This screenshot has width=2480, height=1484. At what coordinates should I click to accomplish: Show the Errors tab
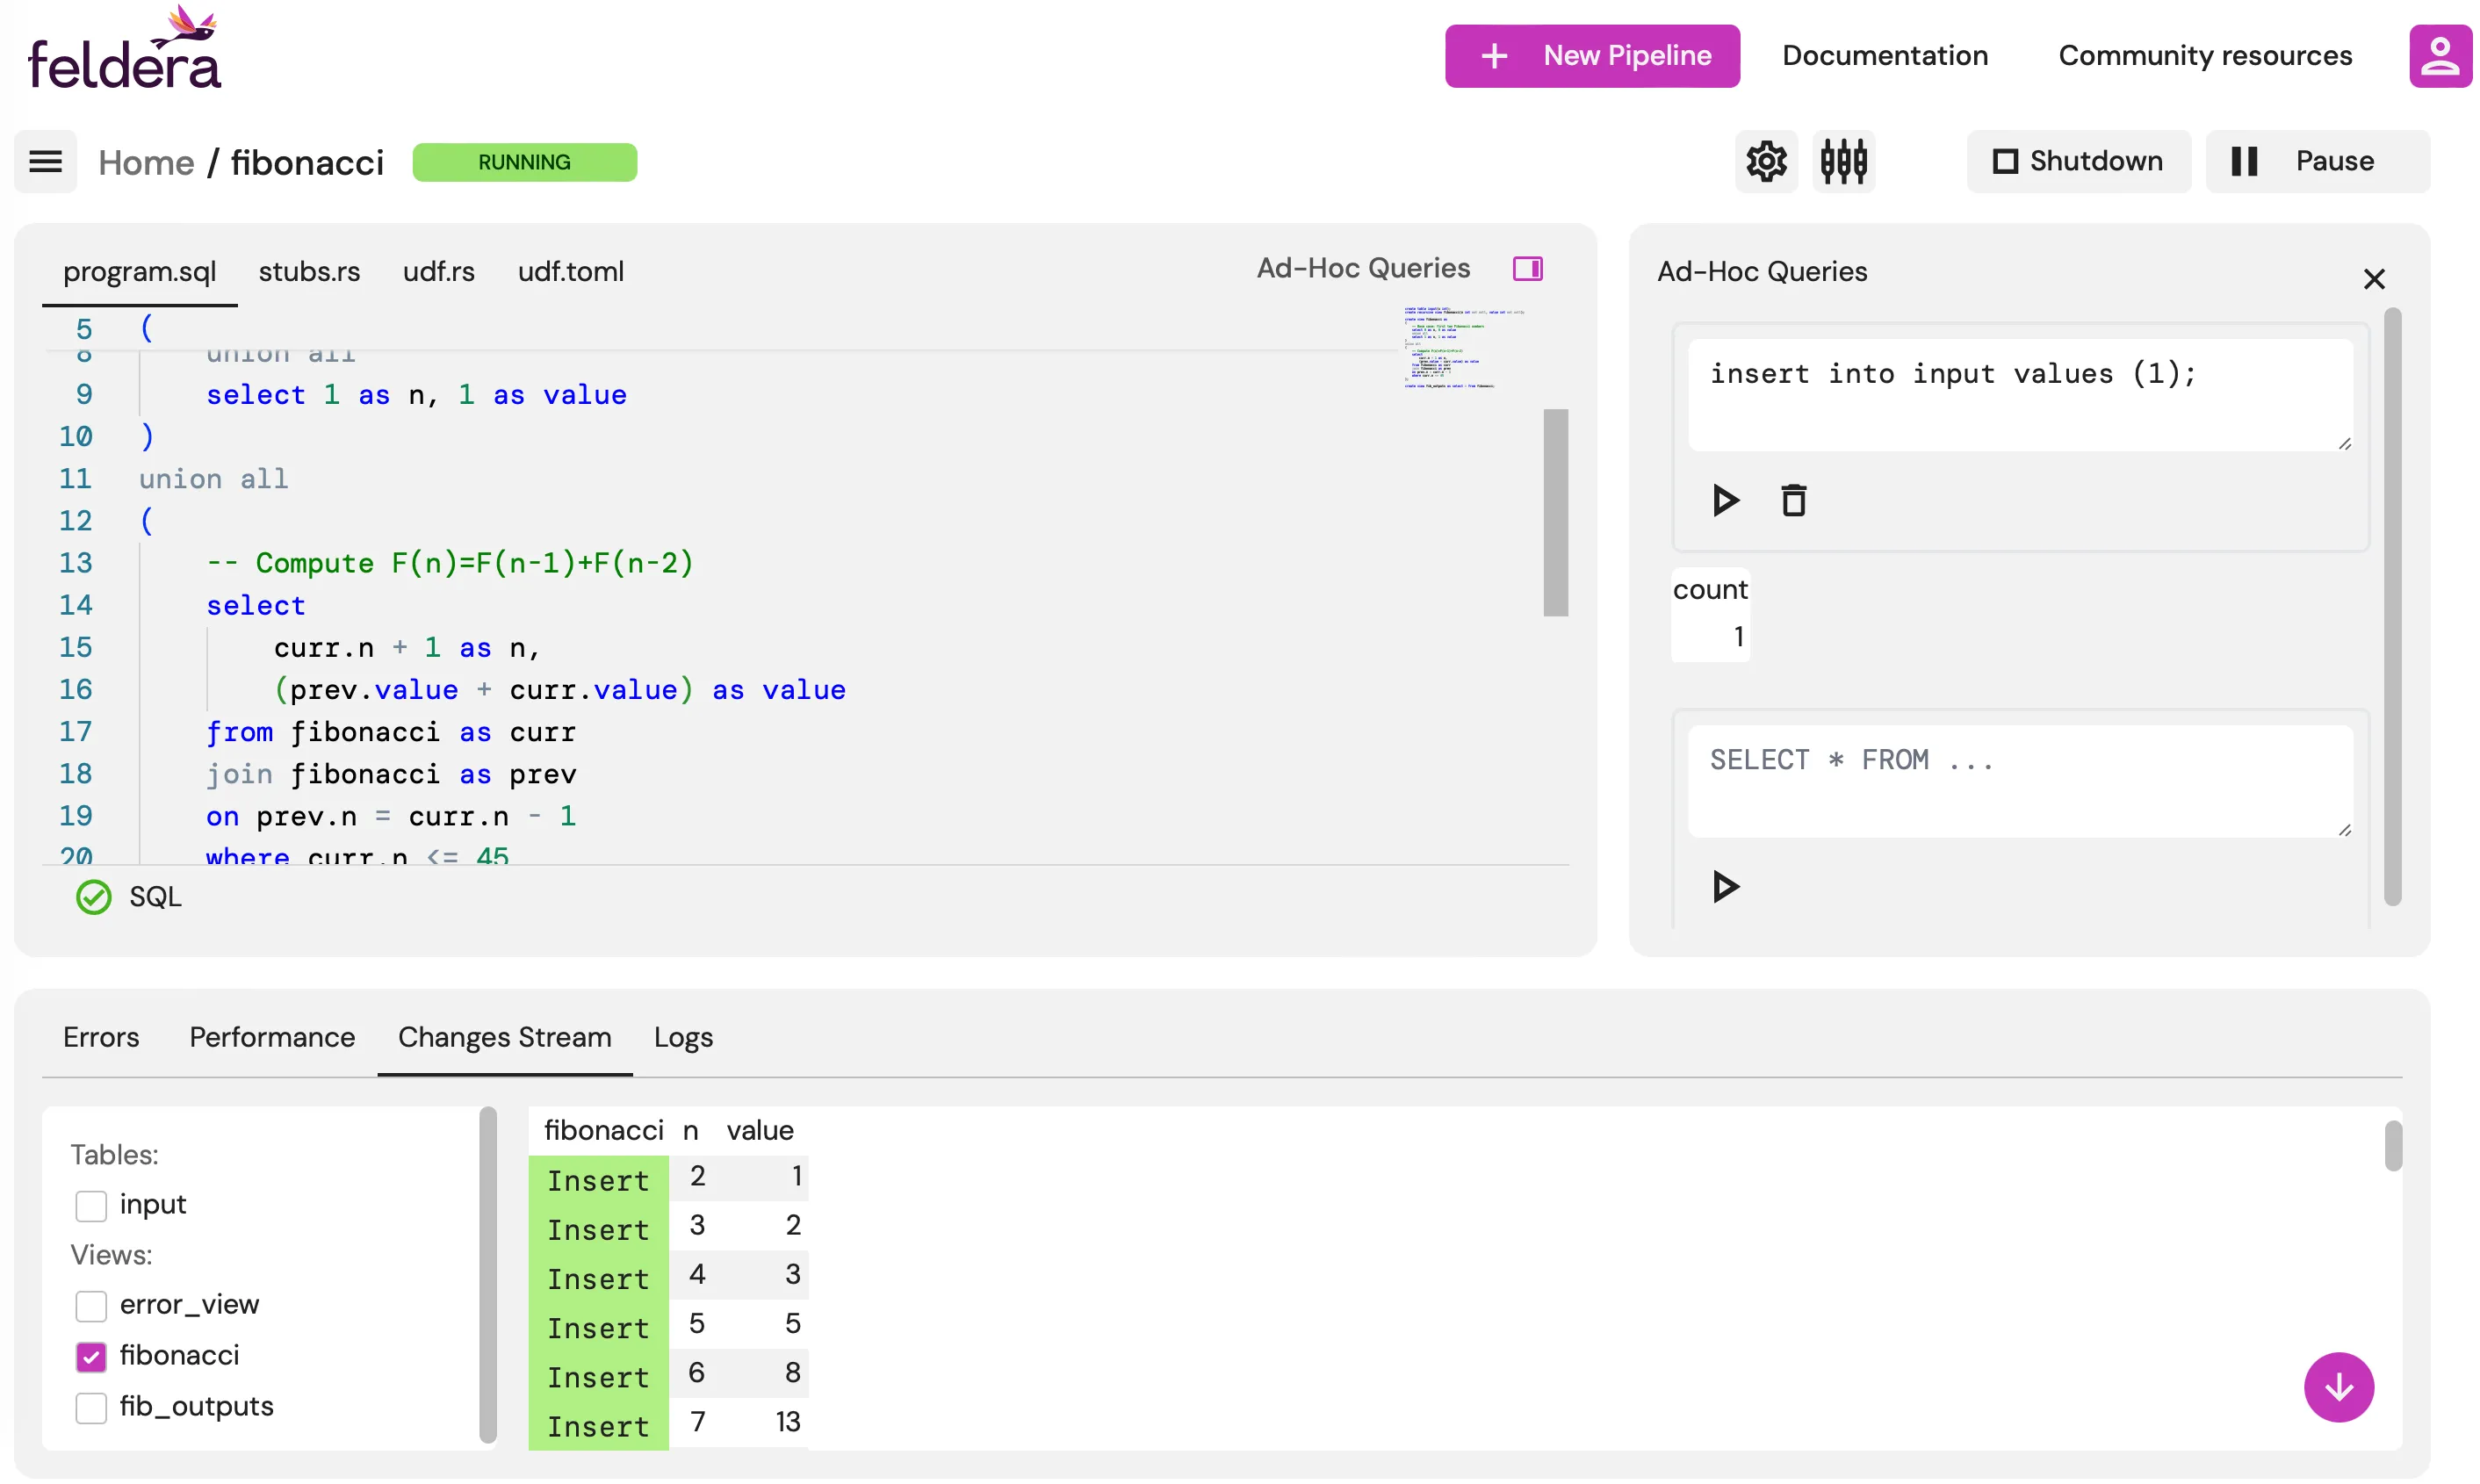pyautogui.click(x=101, y=1037)
